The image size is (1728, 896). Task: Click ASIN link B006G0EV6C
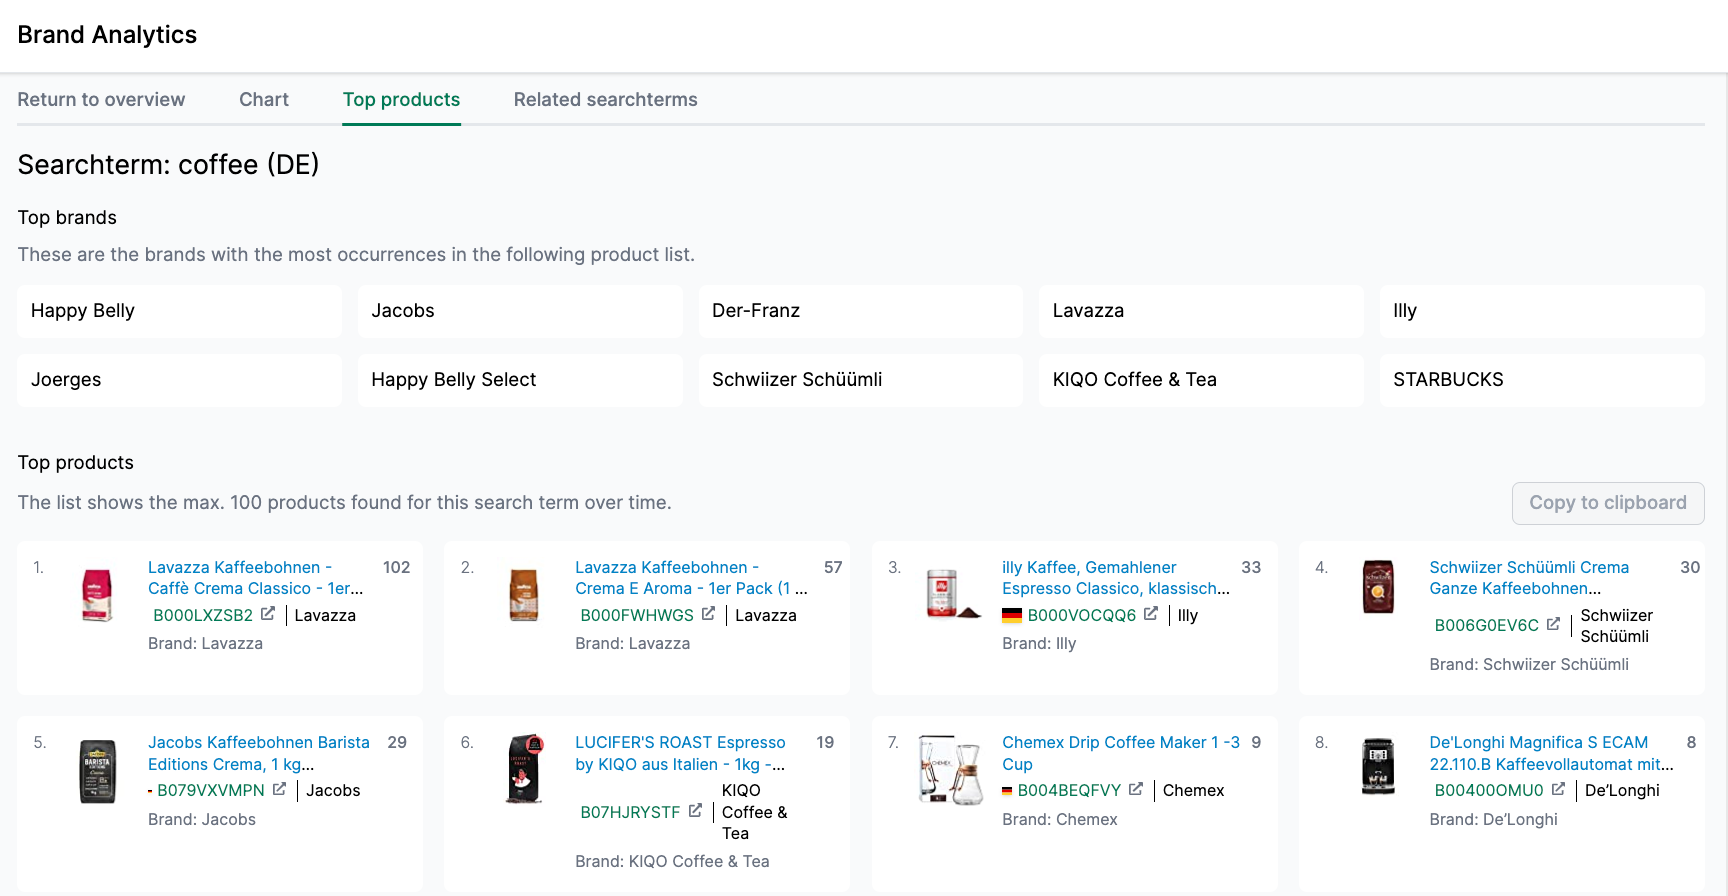pyautogui.click(x=1487, y=625)
